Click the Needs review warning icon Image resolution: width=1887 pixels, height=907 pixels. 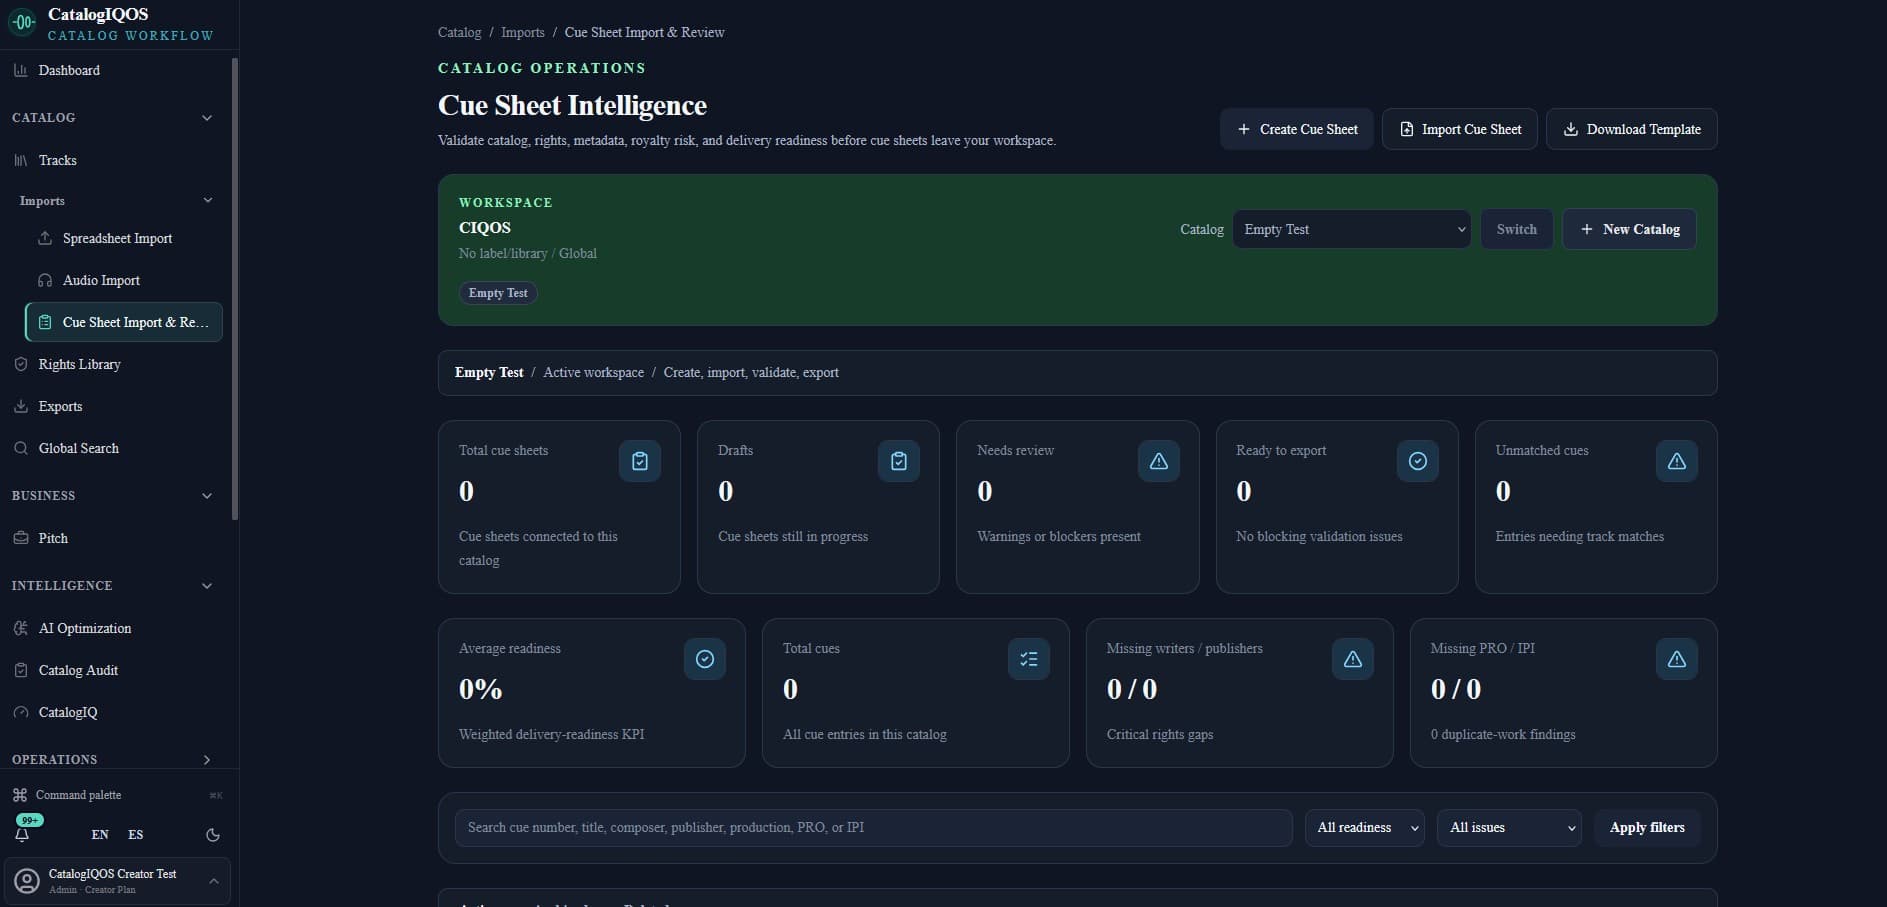1159,461
